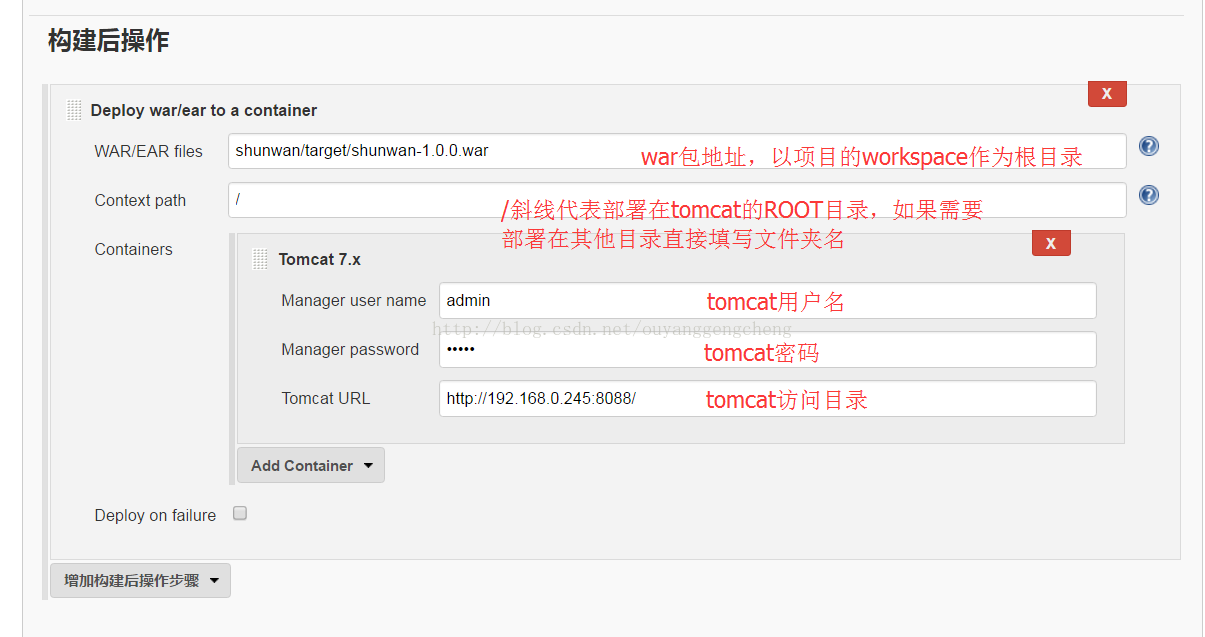Grab the Tomcat 7.x drag handle
The width and height of the screenshot is (1205, 637).
[x=260, y=259]
